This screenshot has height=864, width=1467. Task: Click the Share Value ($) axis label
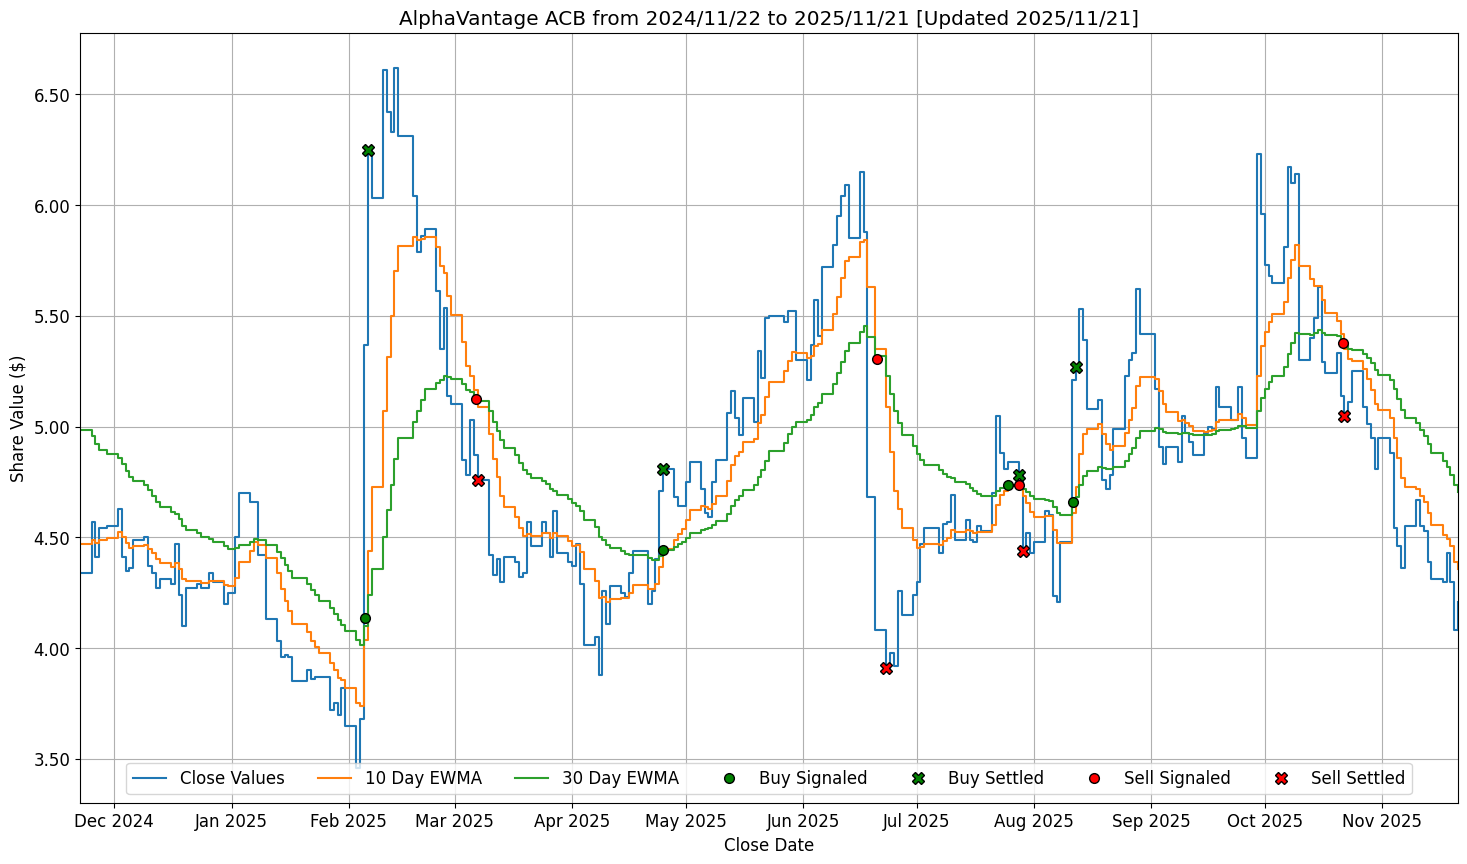[18, 418]
